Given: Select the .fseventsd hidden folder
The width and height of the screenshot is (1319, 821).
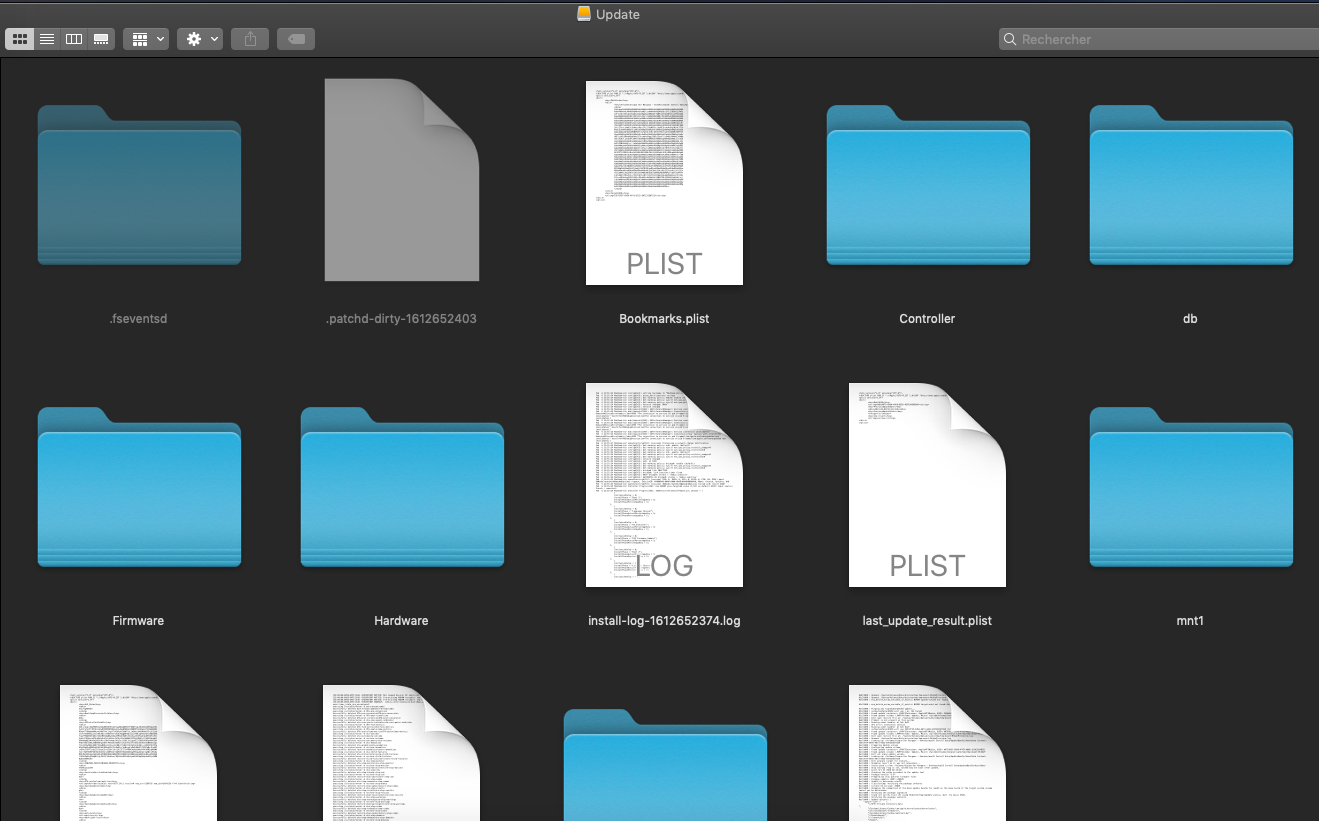Looking at the screenshot, I should 139,186.
